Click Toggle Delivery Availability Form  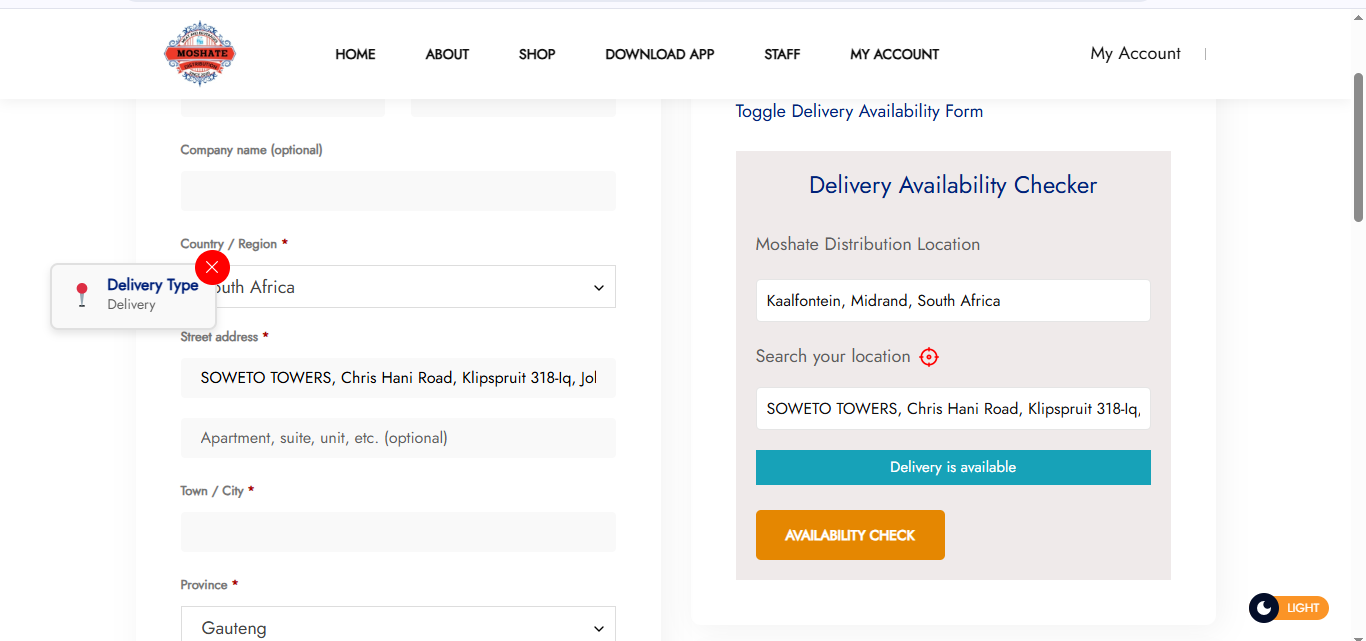858,111
